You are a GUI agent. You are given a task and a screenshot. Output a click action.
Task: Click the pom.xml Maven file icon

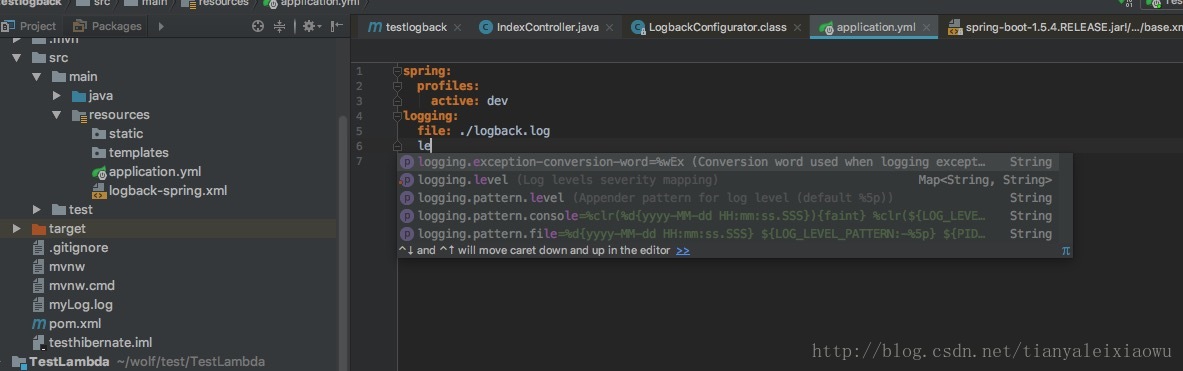click(x=39, y=324)
